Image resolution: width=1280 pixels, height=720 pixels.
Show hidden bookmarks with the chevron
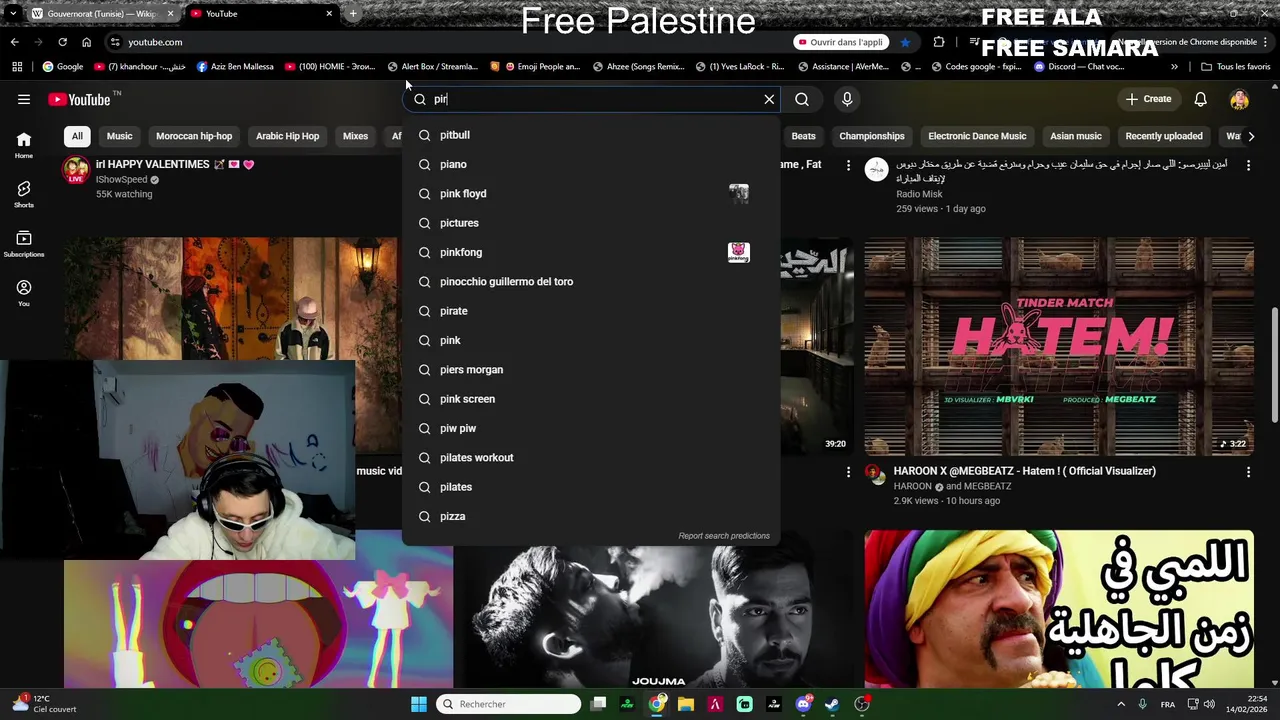(1174, 67)
